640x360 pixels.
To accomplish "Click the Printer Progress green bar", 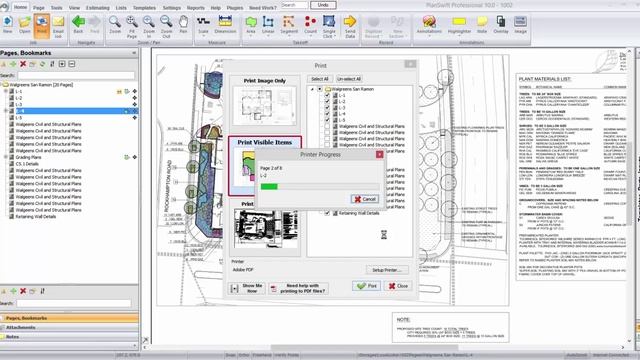I will coord(269,187).
